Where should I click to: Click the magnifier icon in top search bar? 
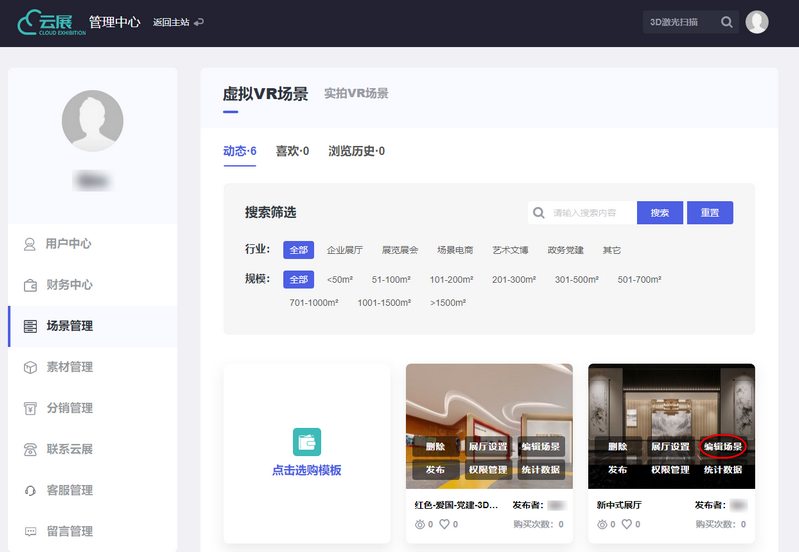[727, 22]
